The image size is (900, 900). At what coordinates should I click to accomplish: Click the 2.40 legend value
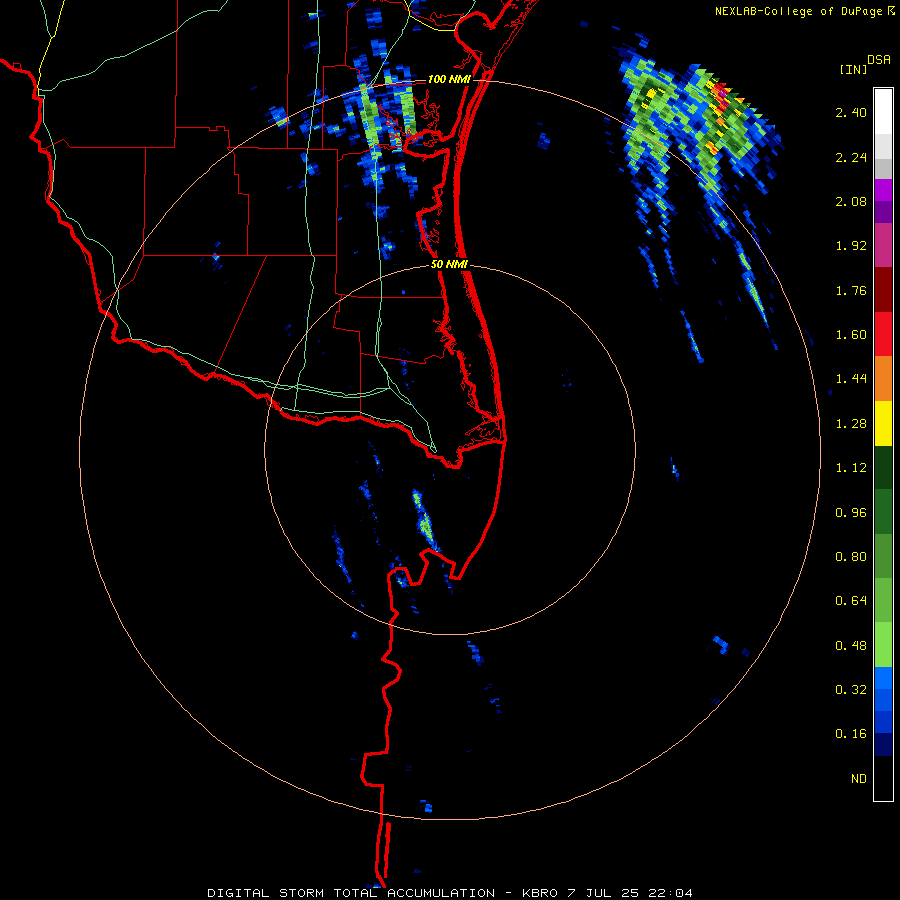851,112
